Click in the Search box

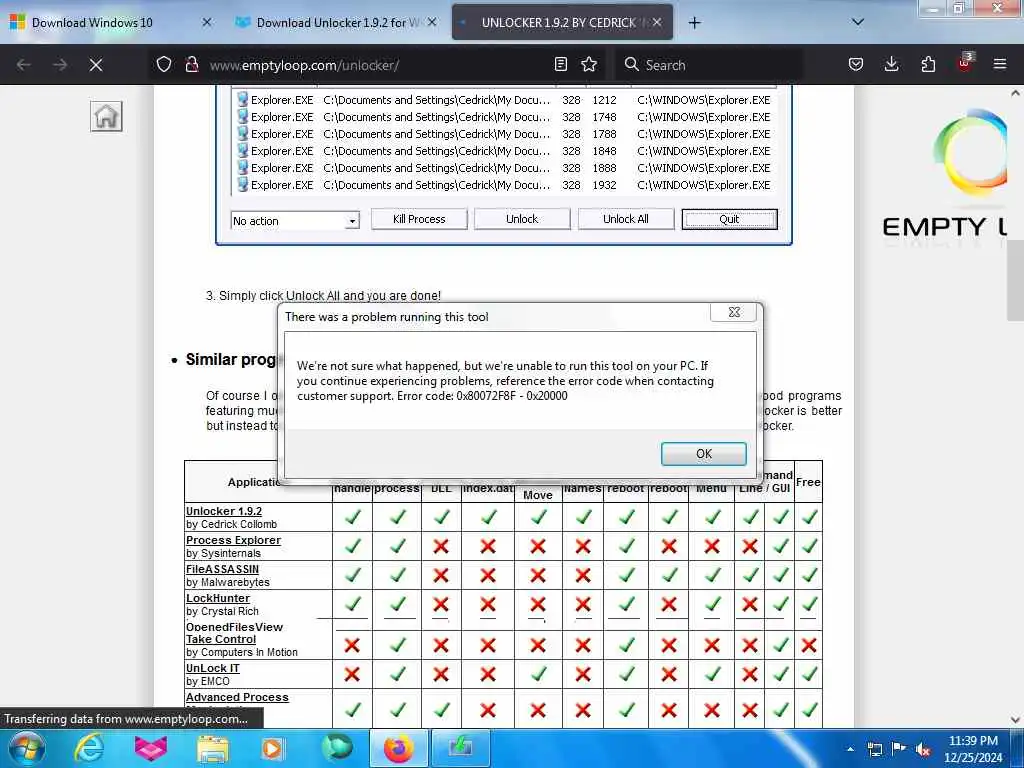click(x=709, y=65)
